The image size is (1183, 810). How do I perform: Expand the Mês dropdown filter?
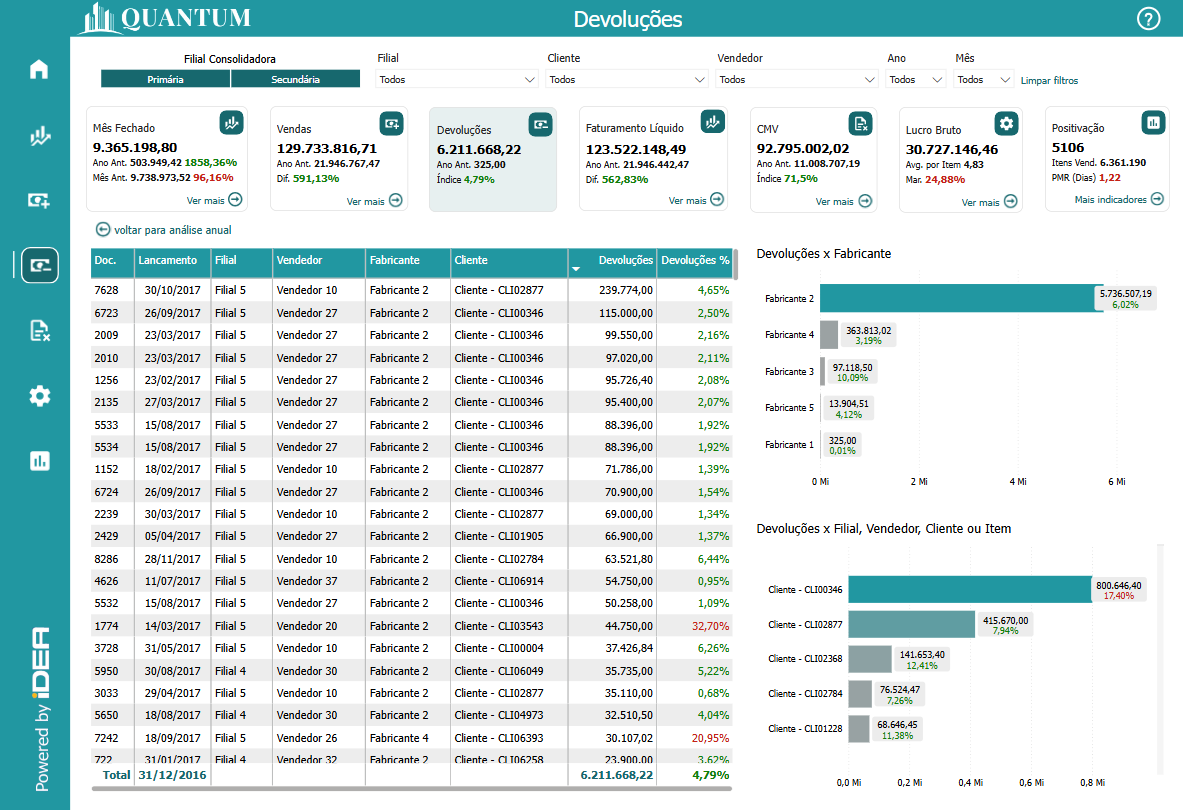[x=984, y=79]
